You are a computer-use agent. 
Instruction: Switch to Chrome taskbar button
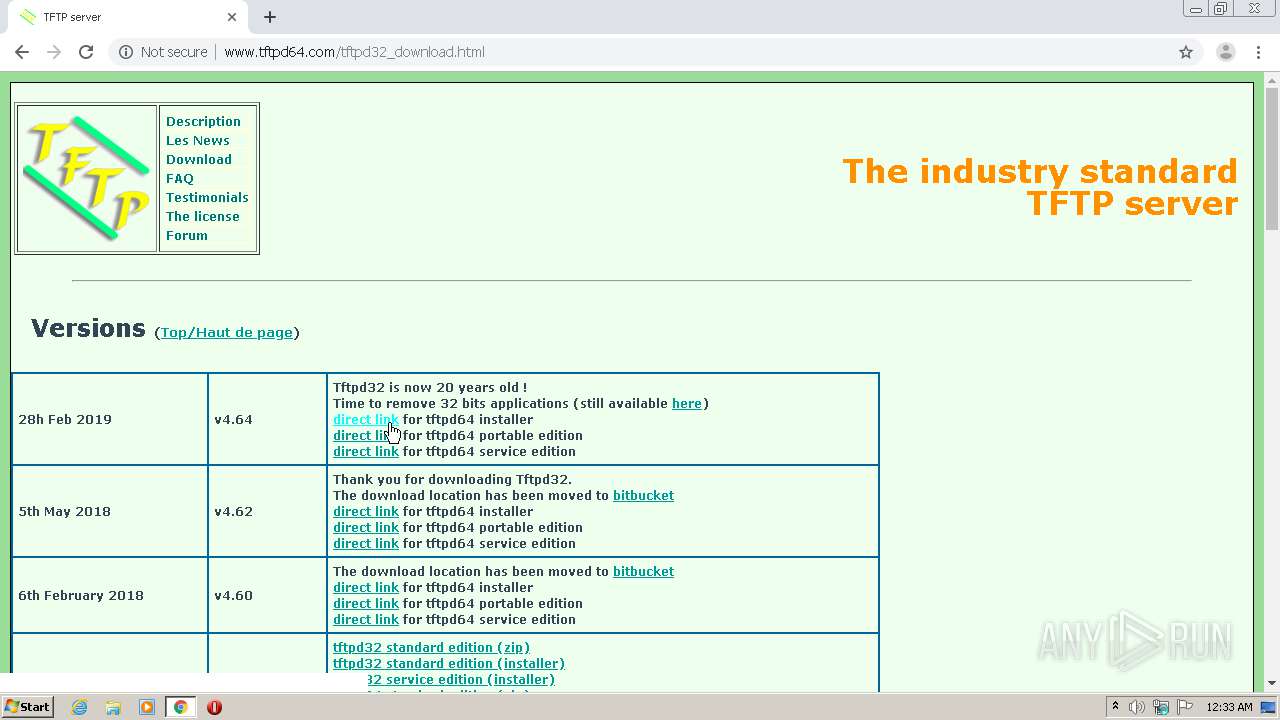pyautogui.click(x=180, y=707)
